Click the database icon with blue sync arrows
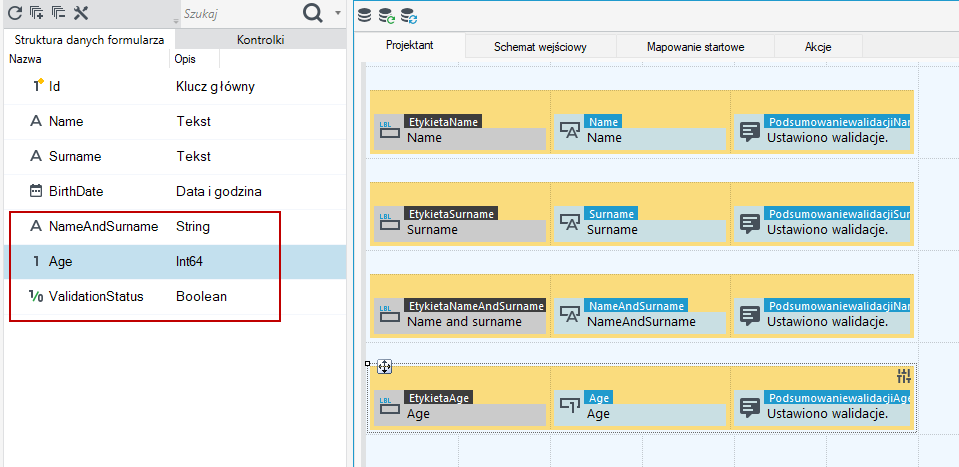This screenshot has height=467, width=959. click(x=409, y=16)
